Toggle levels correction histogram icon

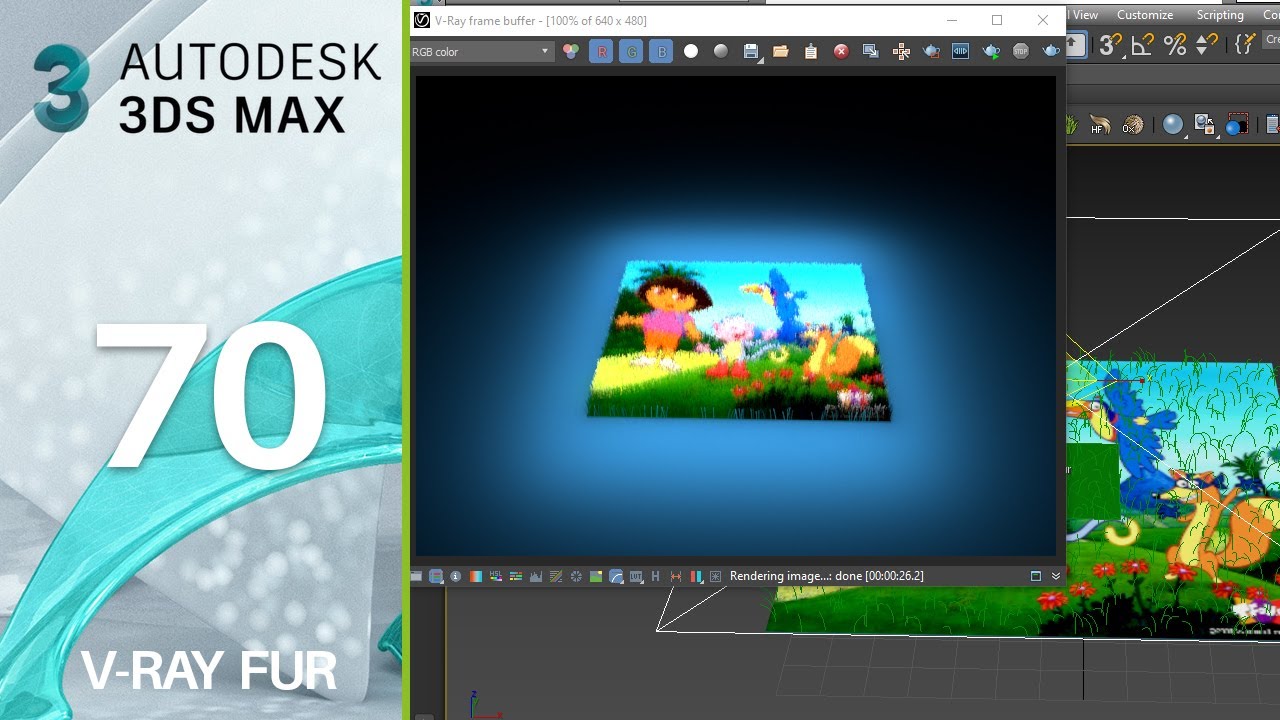[536, 576]
